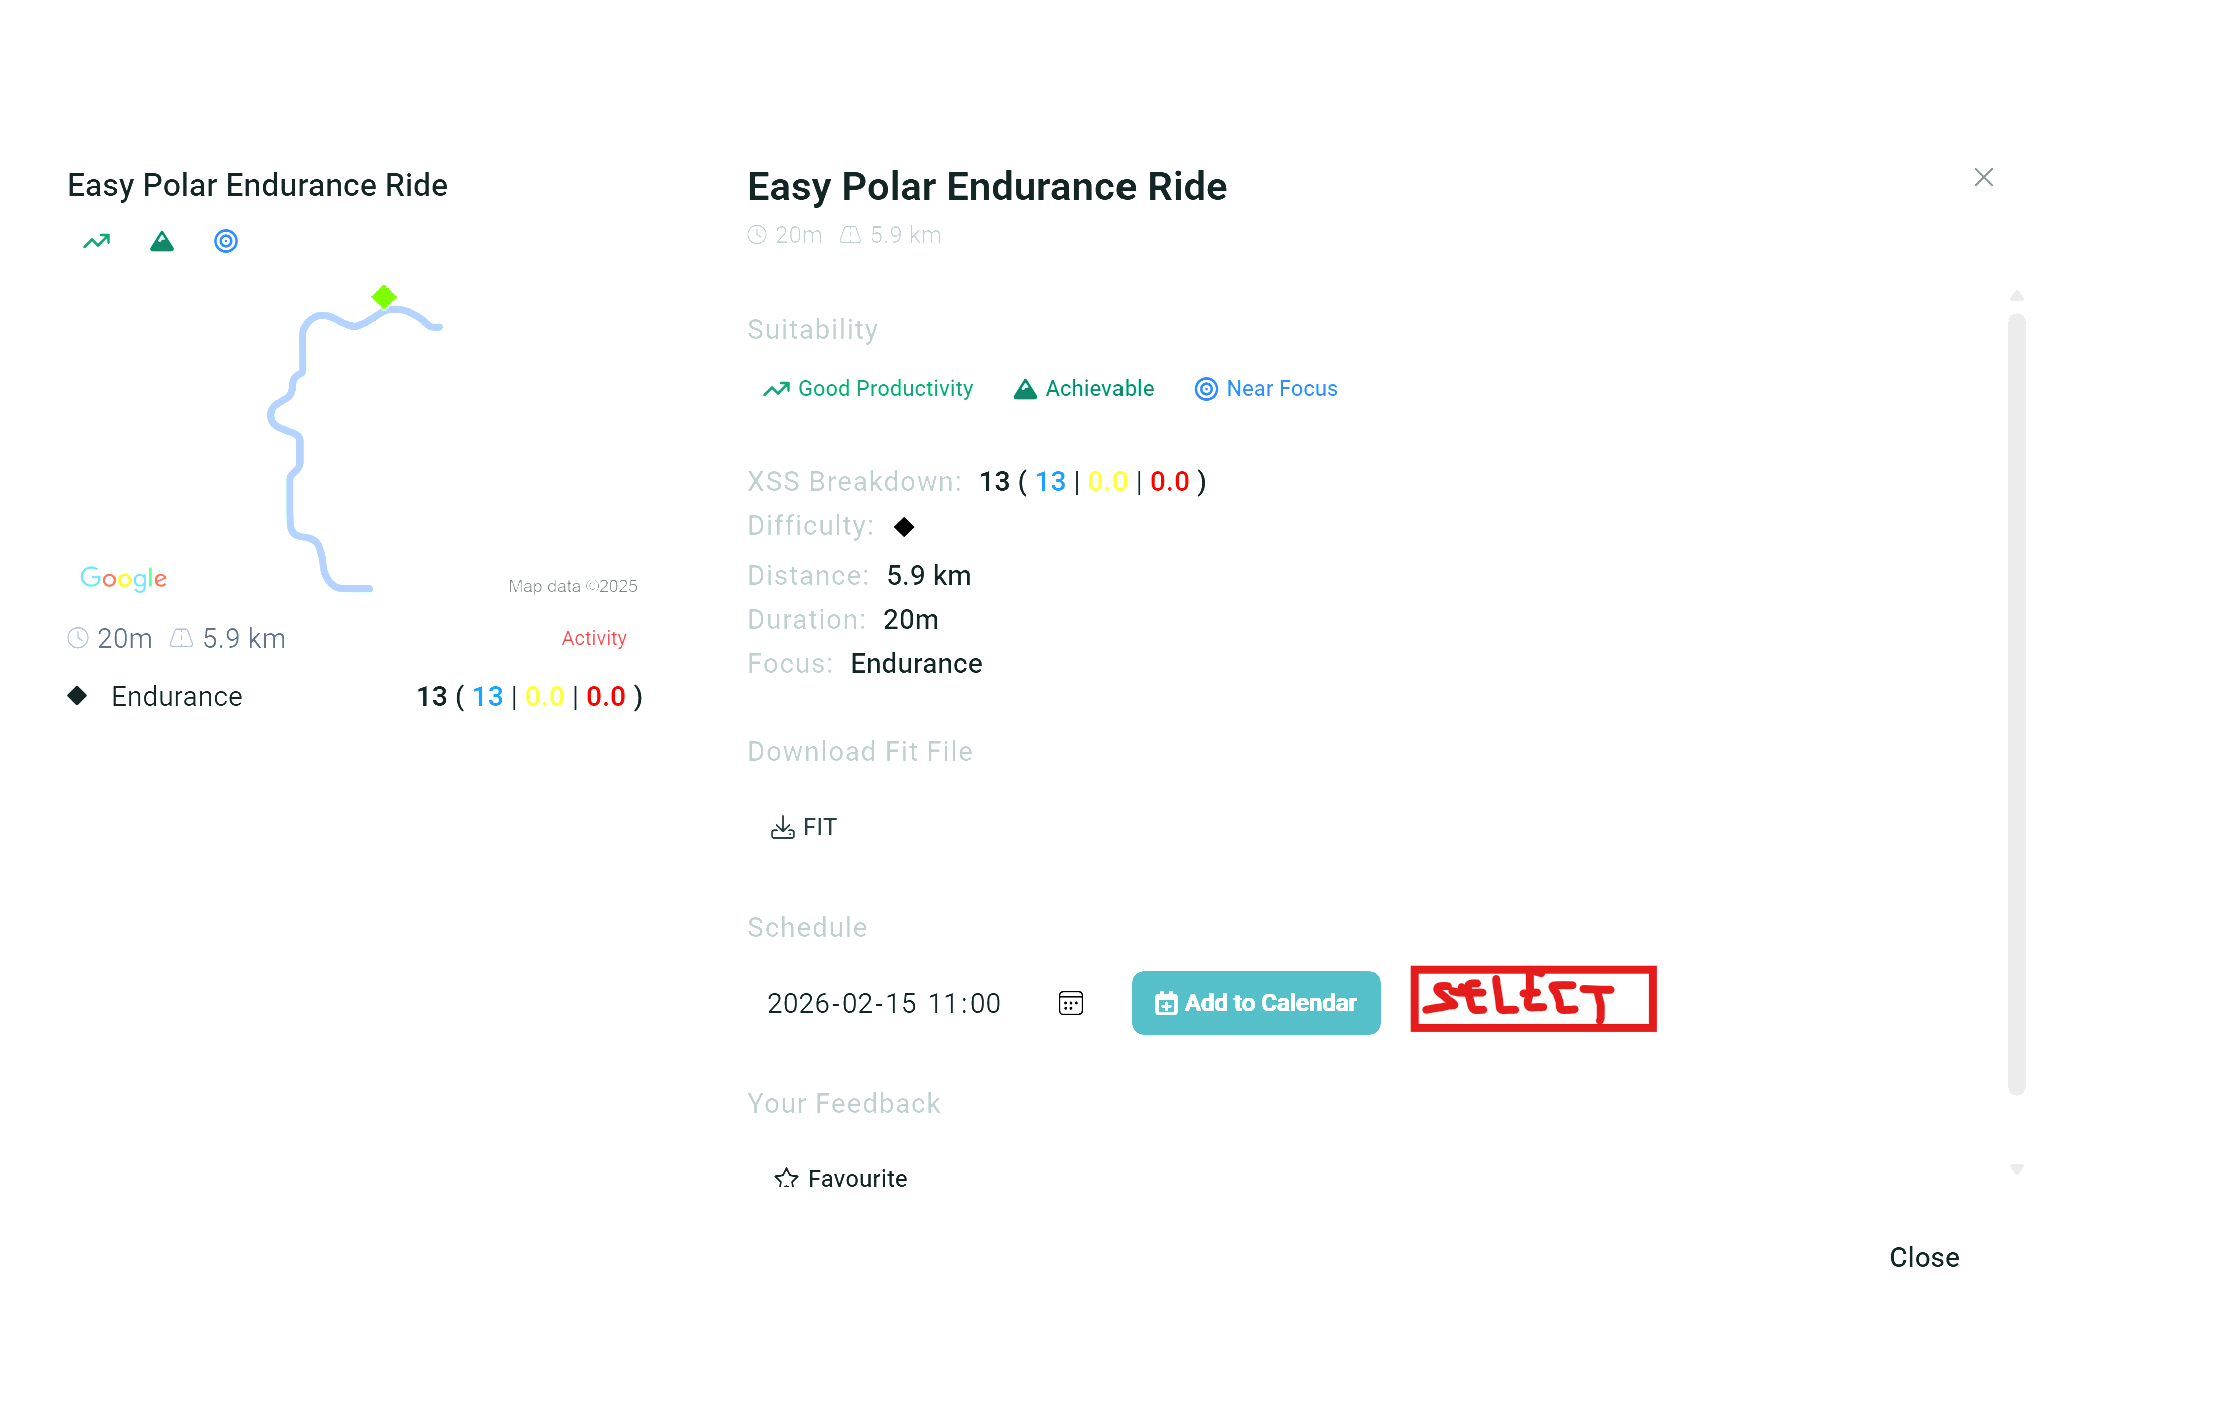2236x1420 pixels.
Task: Click the Good Productivity trend icon in Suitability
Action: (776, 389)
